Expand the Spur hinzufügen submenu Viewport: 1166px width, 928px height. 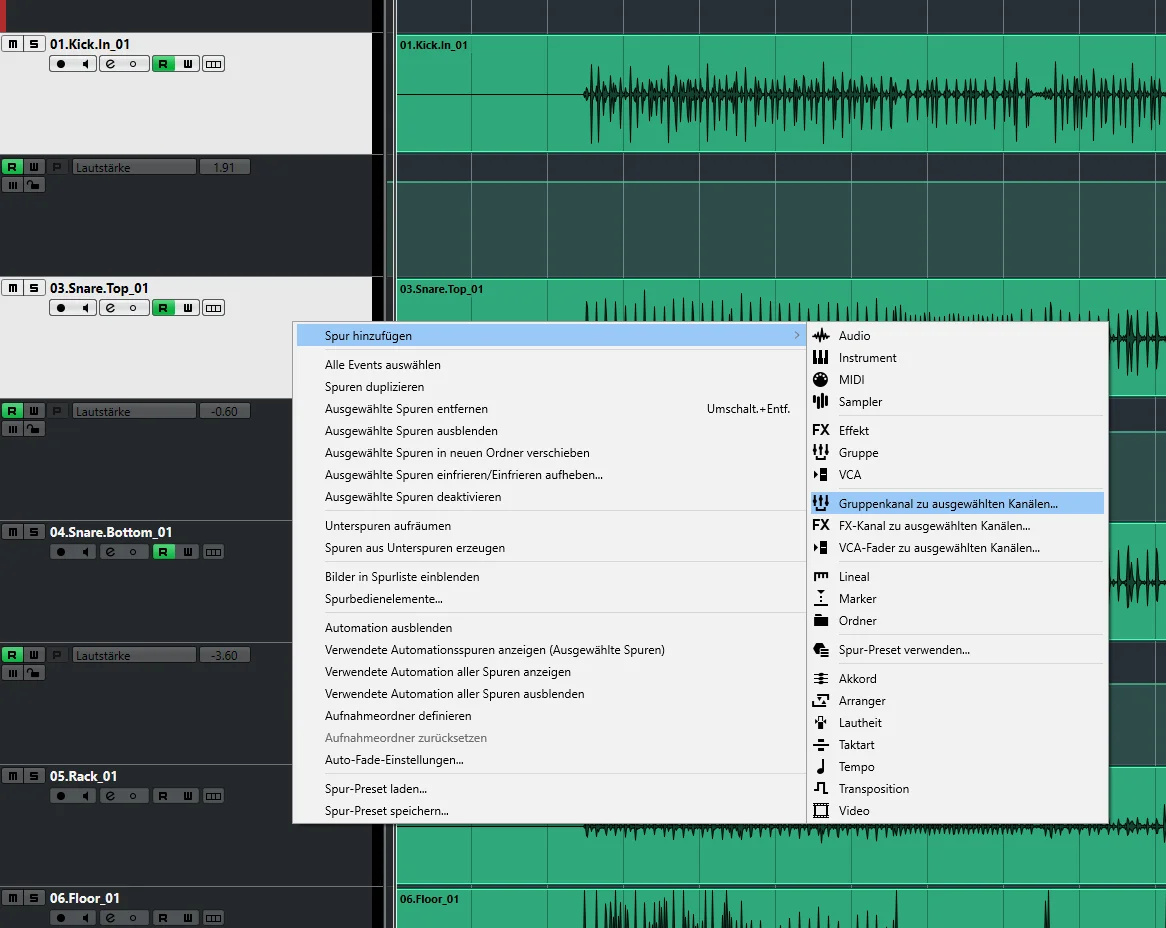(550, 336)
